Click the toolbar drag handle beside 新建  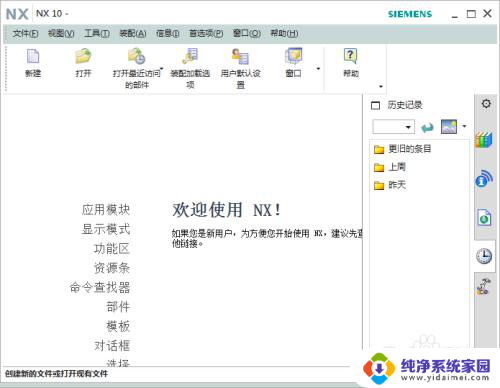6,69
